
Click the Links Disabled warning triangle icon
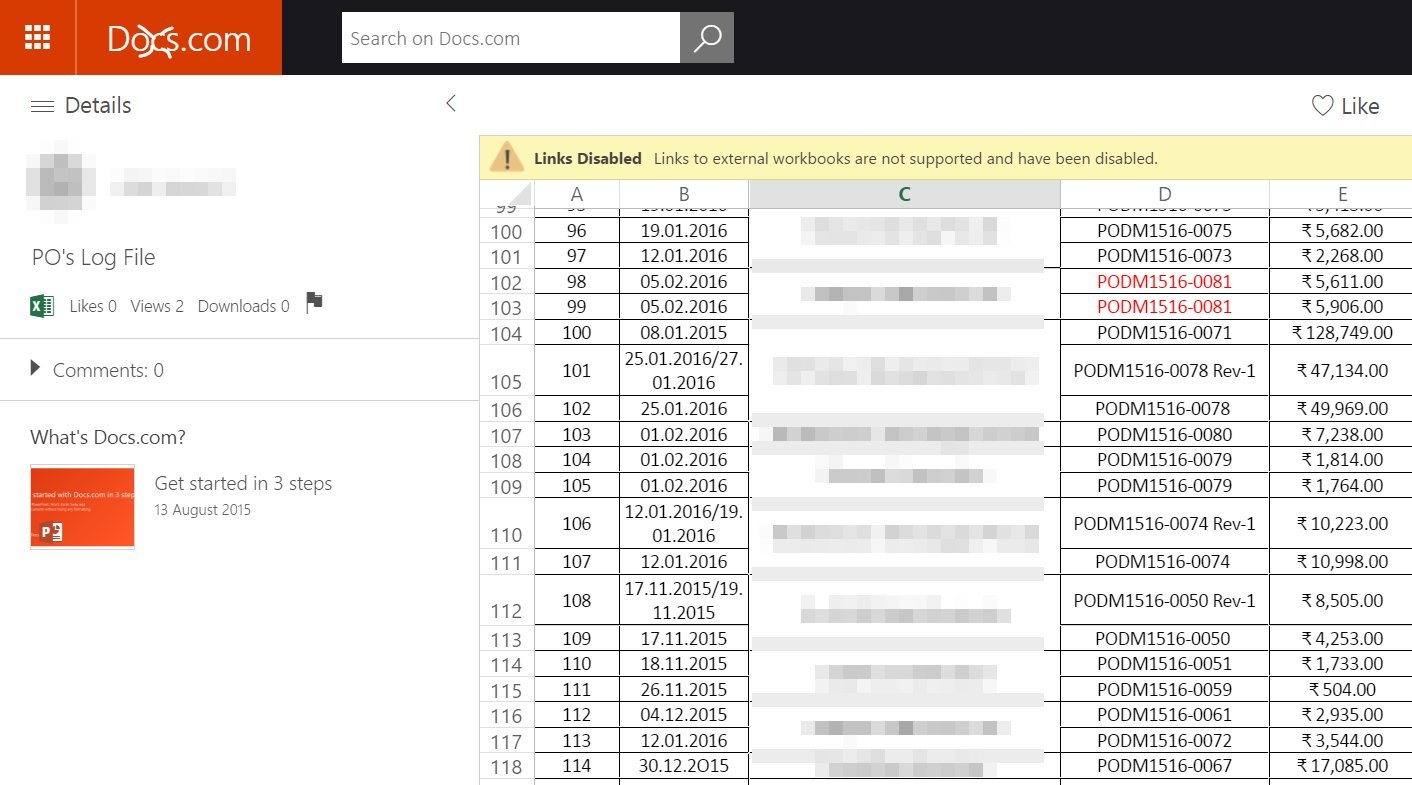(507, 158)
